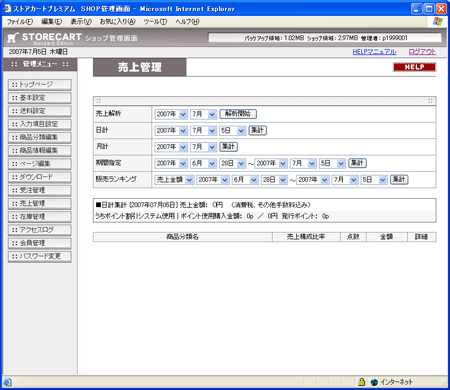Image resolution: width=450 pixels, height=390 pixels.
Task: Click the Internet Explorer page icon in title bar
Action: coord(7,9)
